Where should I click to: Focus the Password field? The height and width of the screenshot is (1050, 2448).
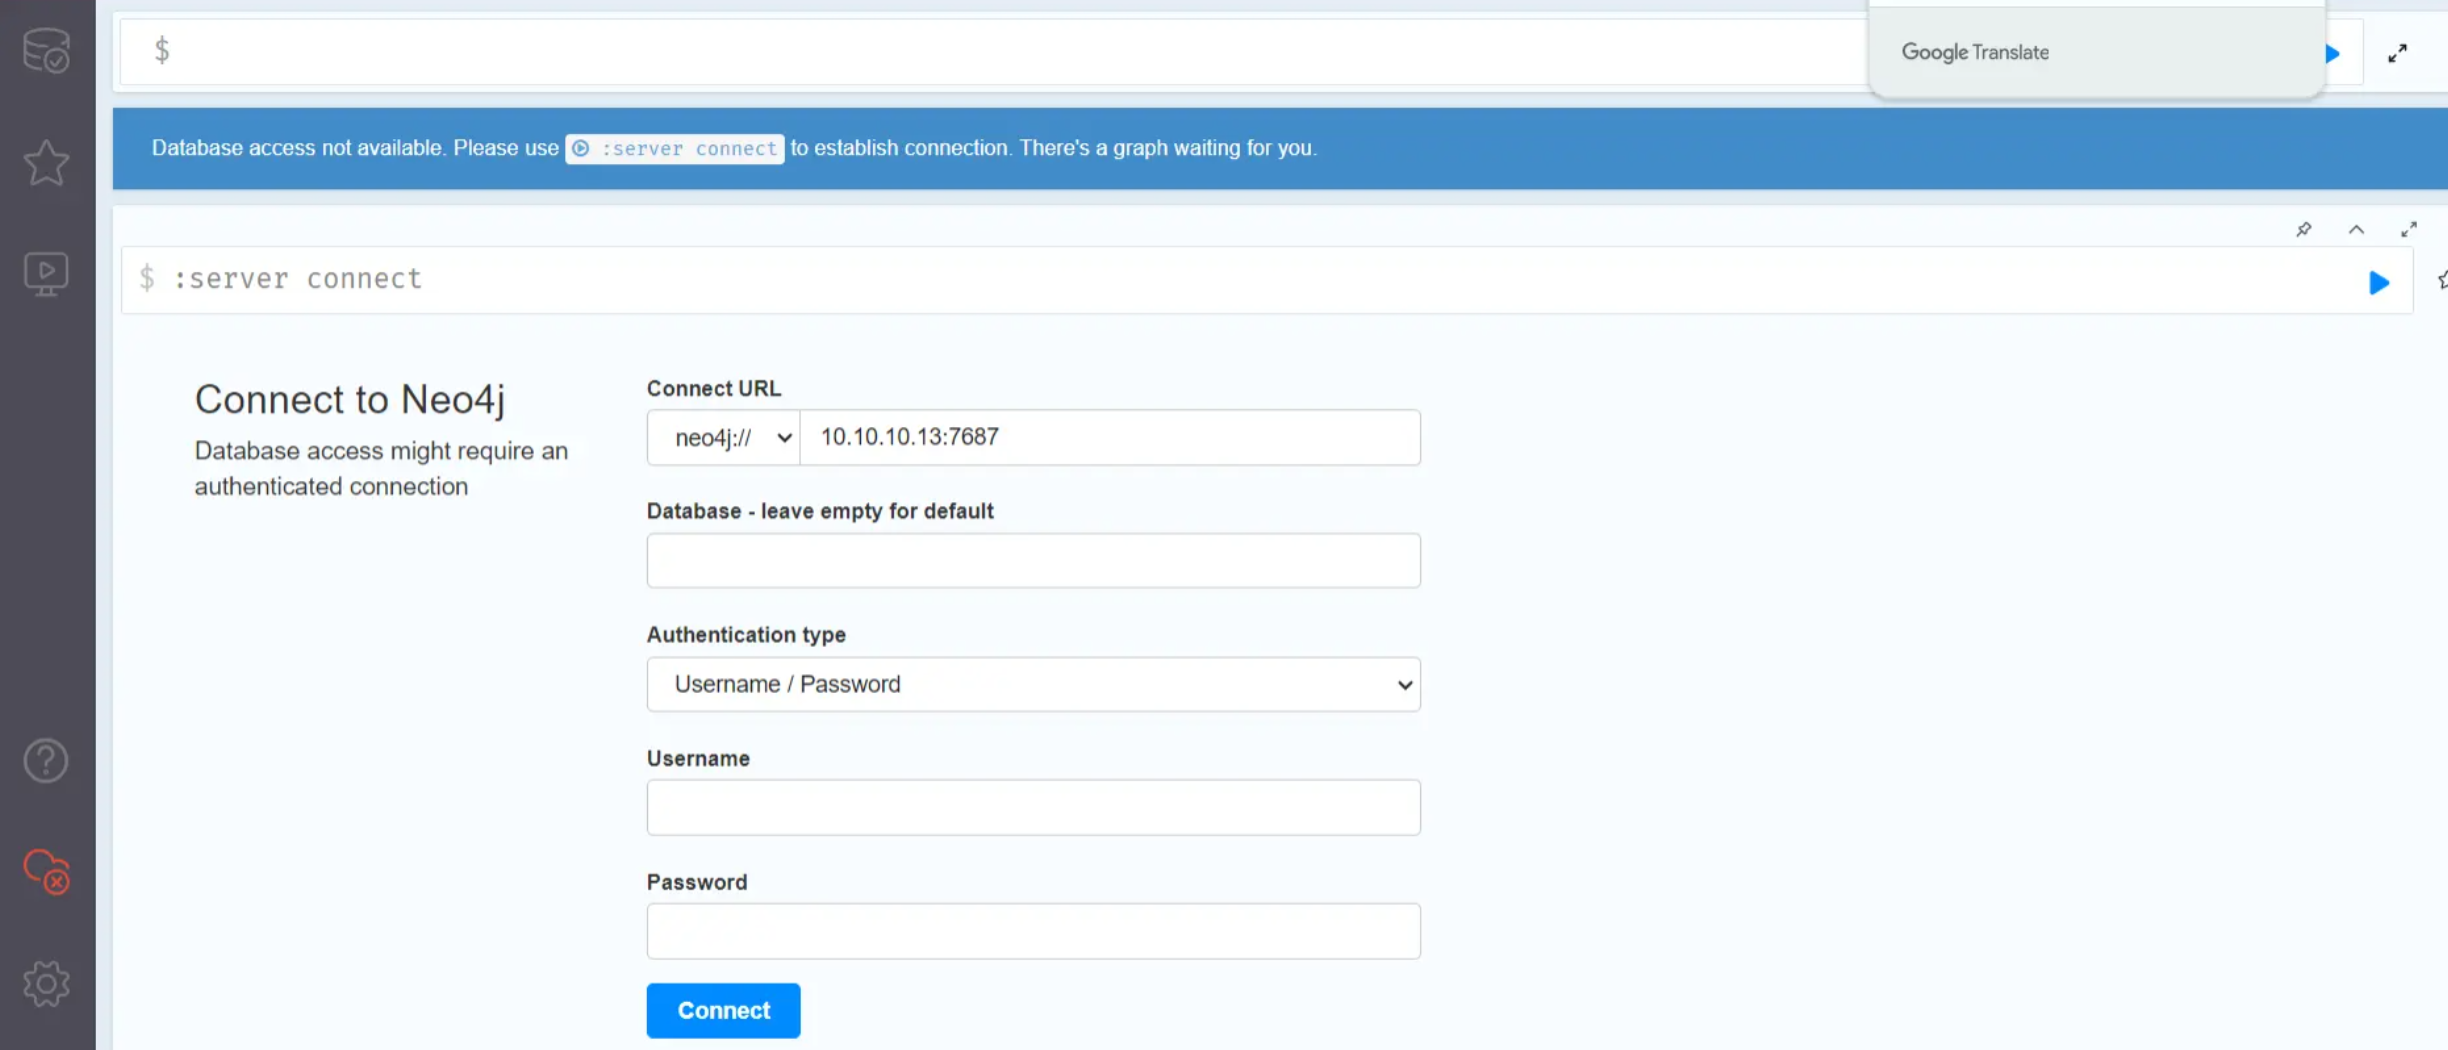[1033, 931]
